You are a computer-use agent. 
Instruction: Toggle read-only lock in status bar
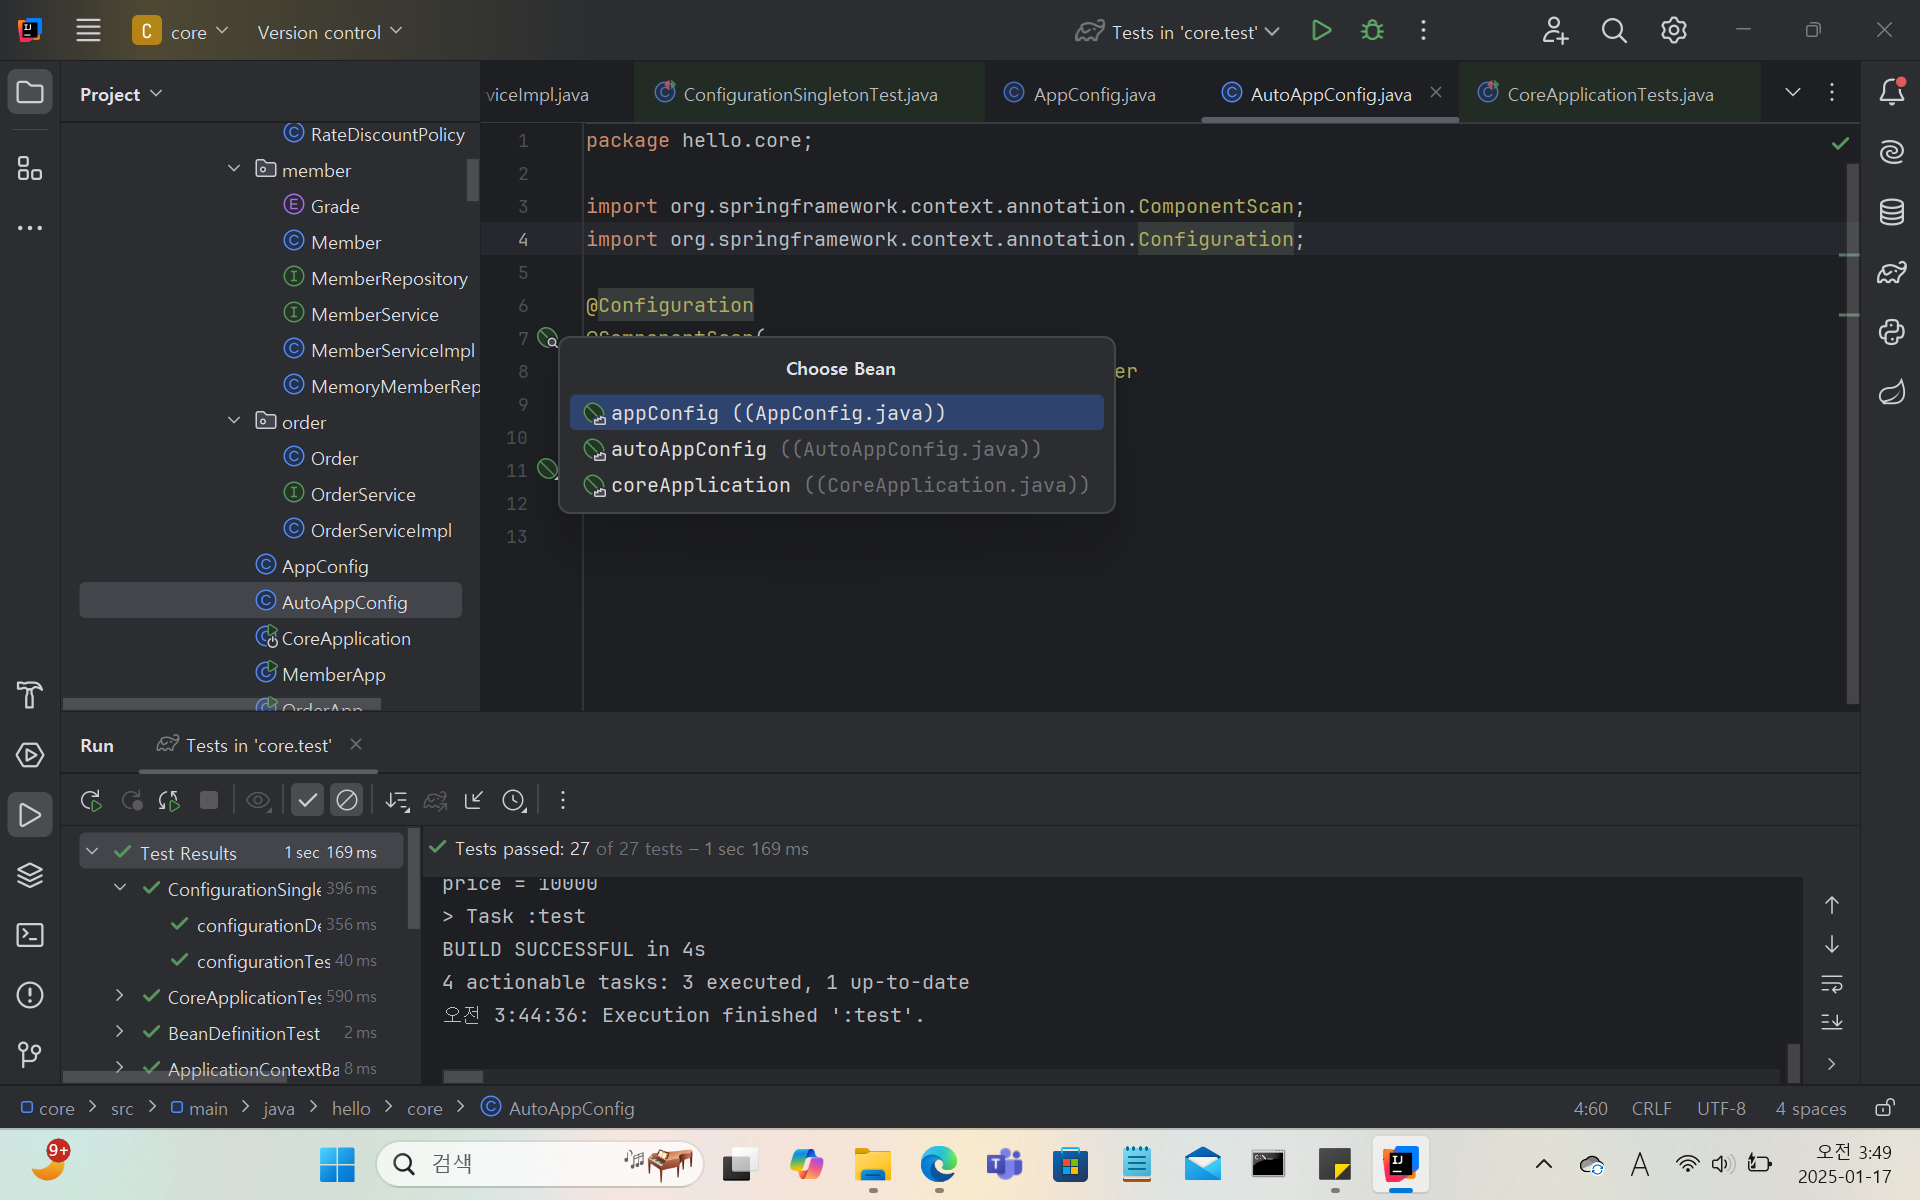(x=1885, y=1108)
